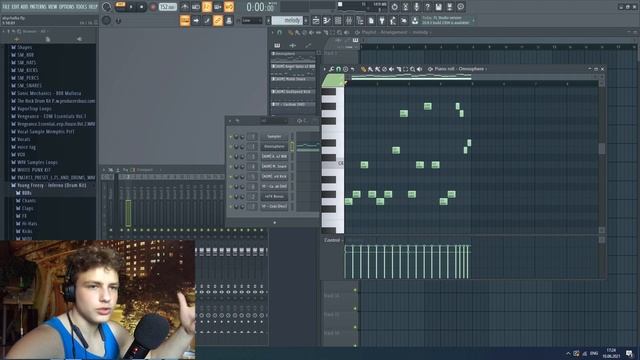Open the HELP menu
The width and height of the screenshot is (640, 360).
93,7
